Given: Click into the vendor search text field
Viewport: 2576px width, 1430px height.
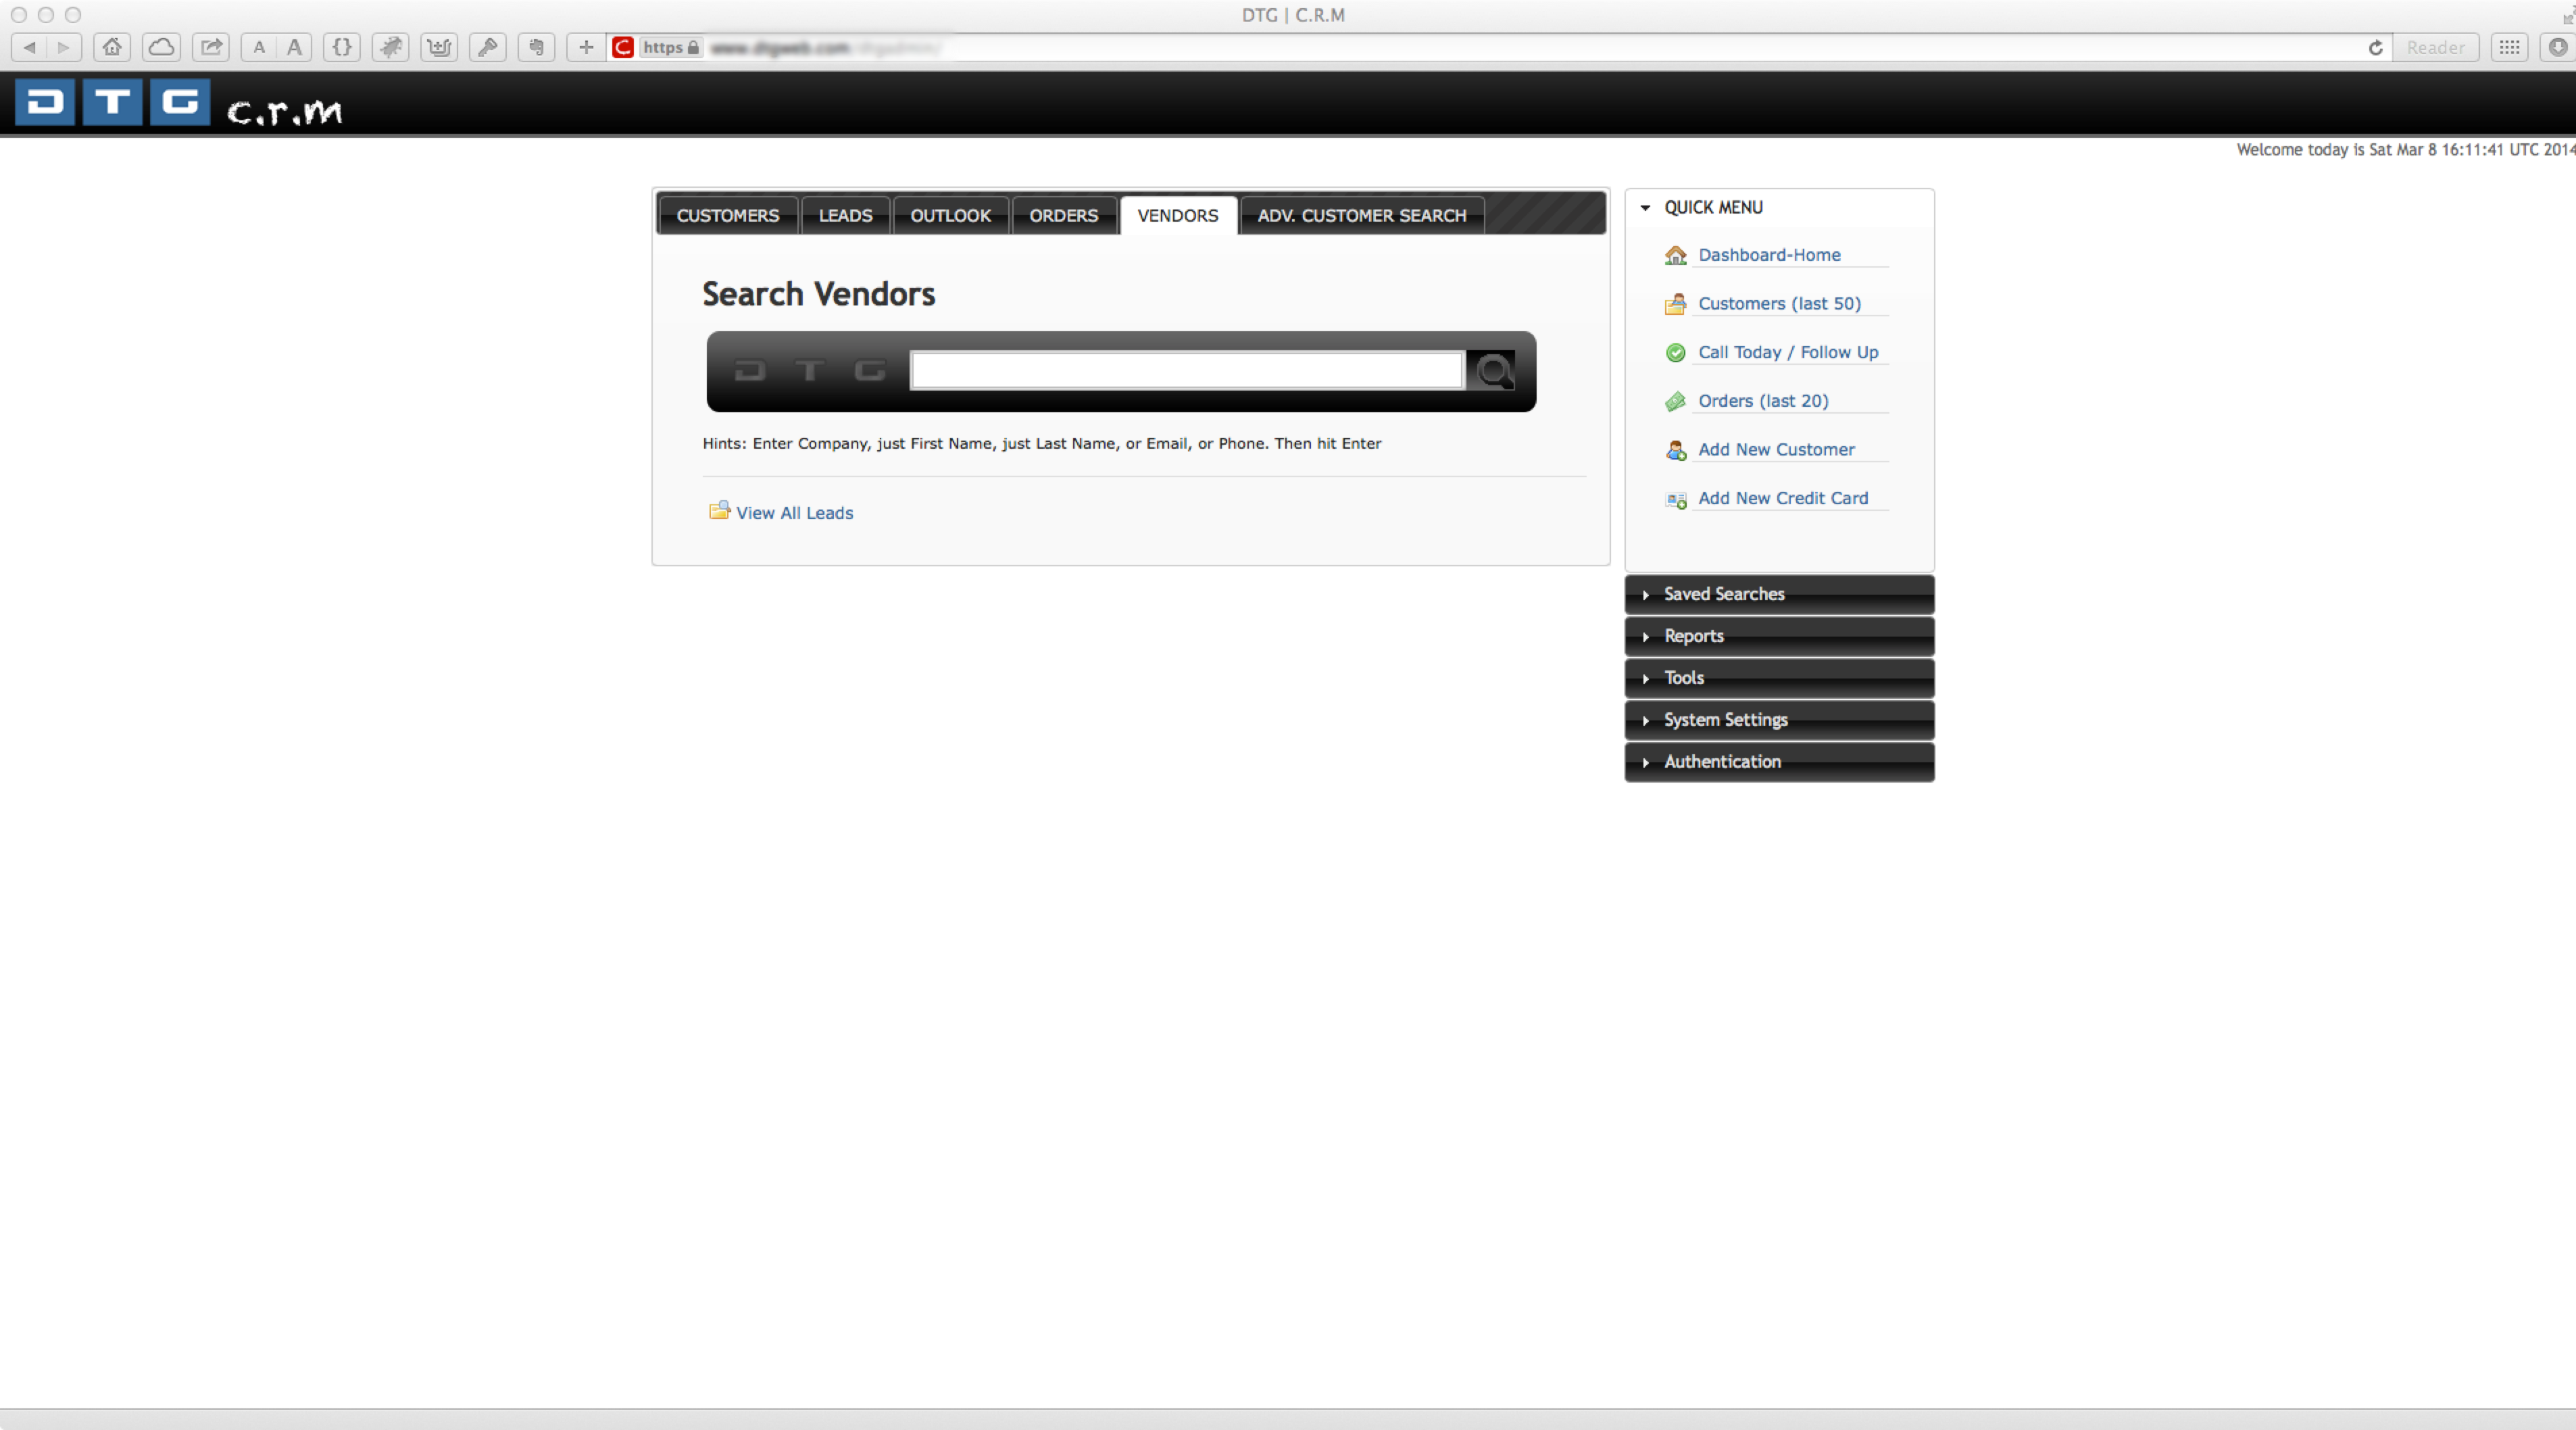Looking at the screenshot, I should click(1187, 371).
